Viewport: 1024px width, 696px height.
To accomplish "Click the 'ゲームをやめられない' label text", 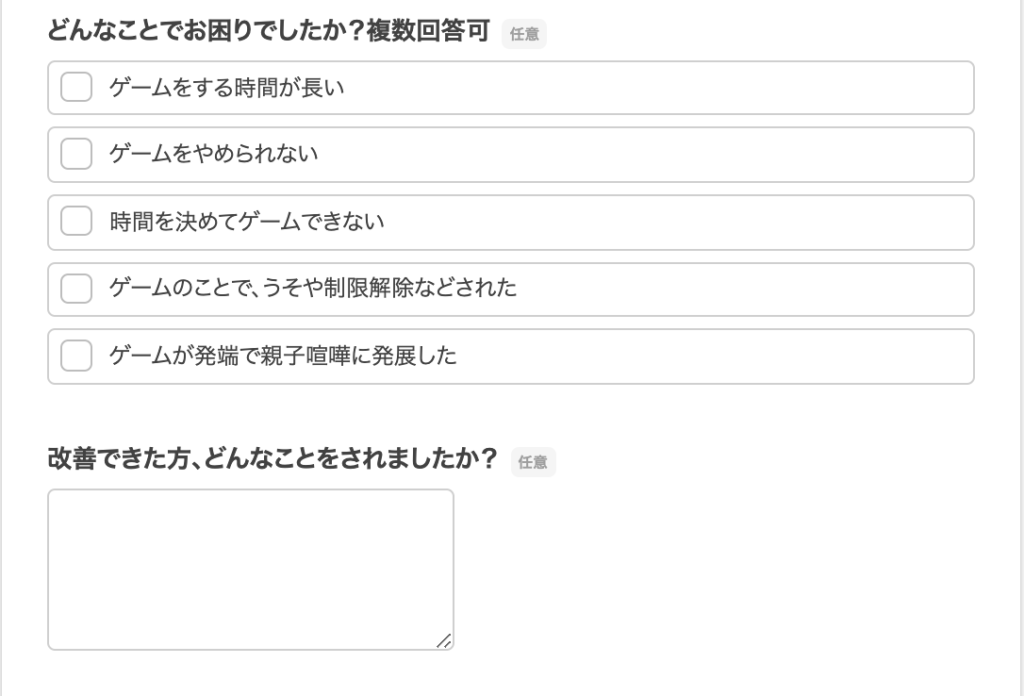I will click(x=214, y=154).
